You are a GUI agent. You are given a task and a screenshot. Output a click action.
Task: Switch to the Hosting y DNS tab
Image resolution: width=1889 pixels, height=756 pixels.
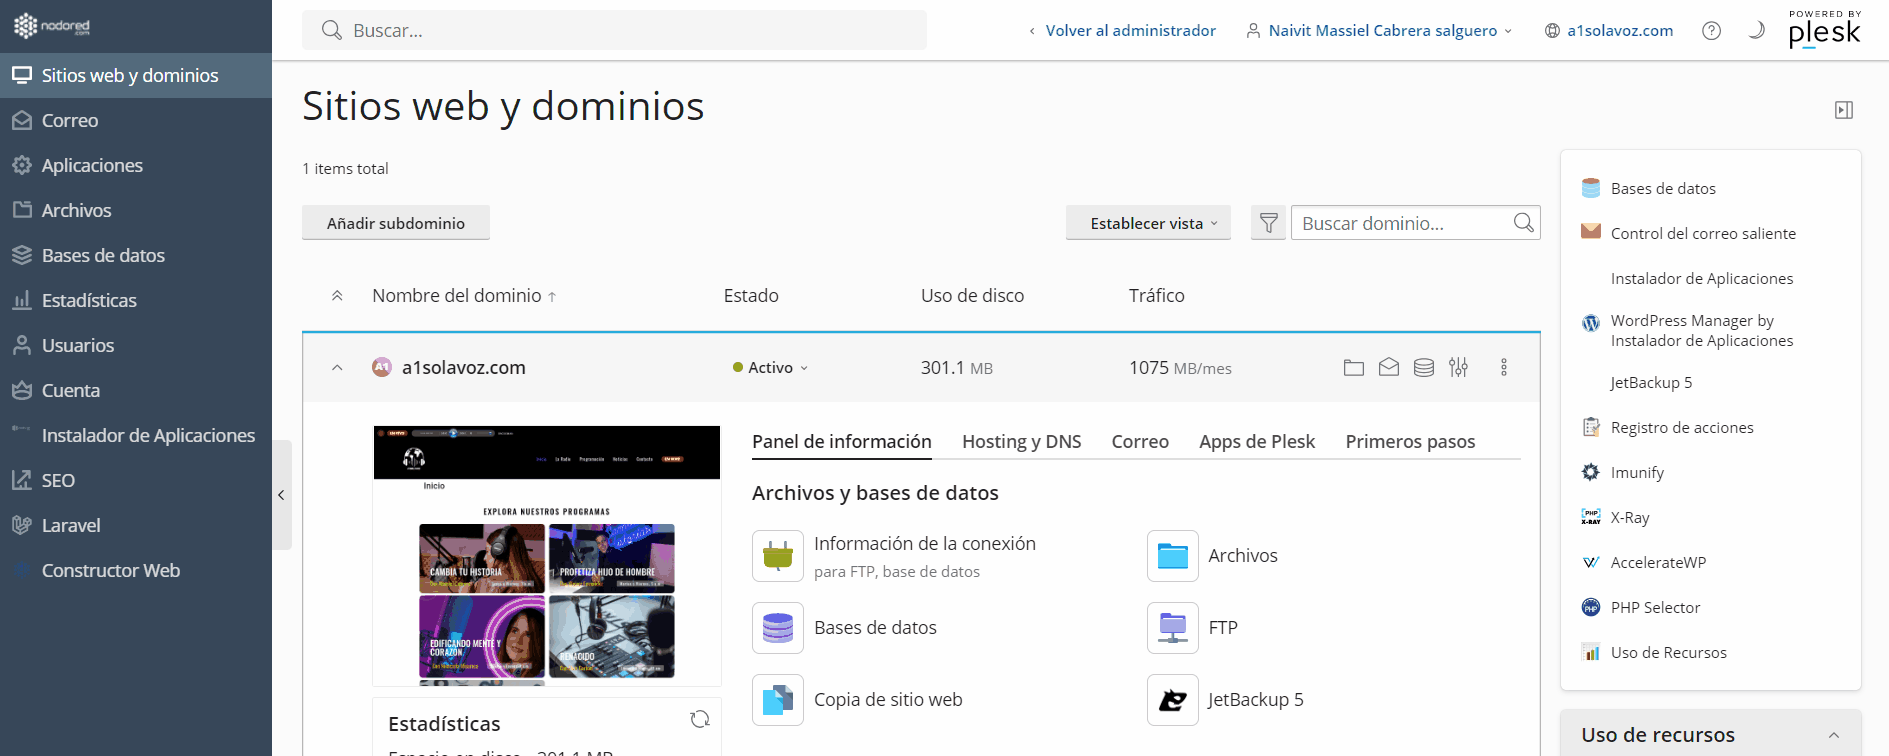pos(1021,442)
